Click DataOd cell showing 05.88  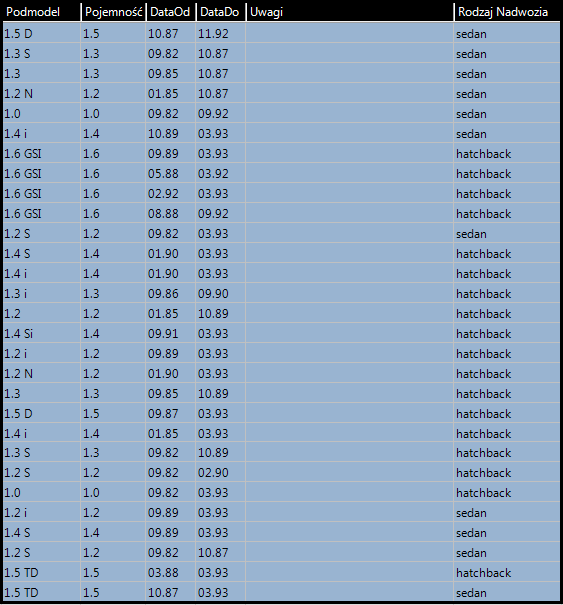coord(171,173)
